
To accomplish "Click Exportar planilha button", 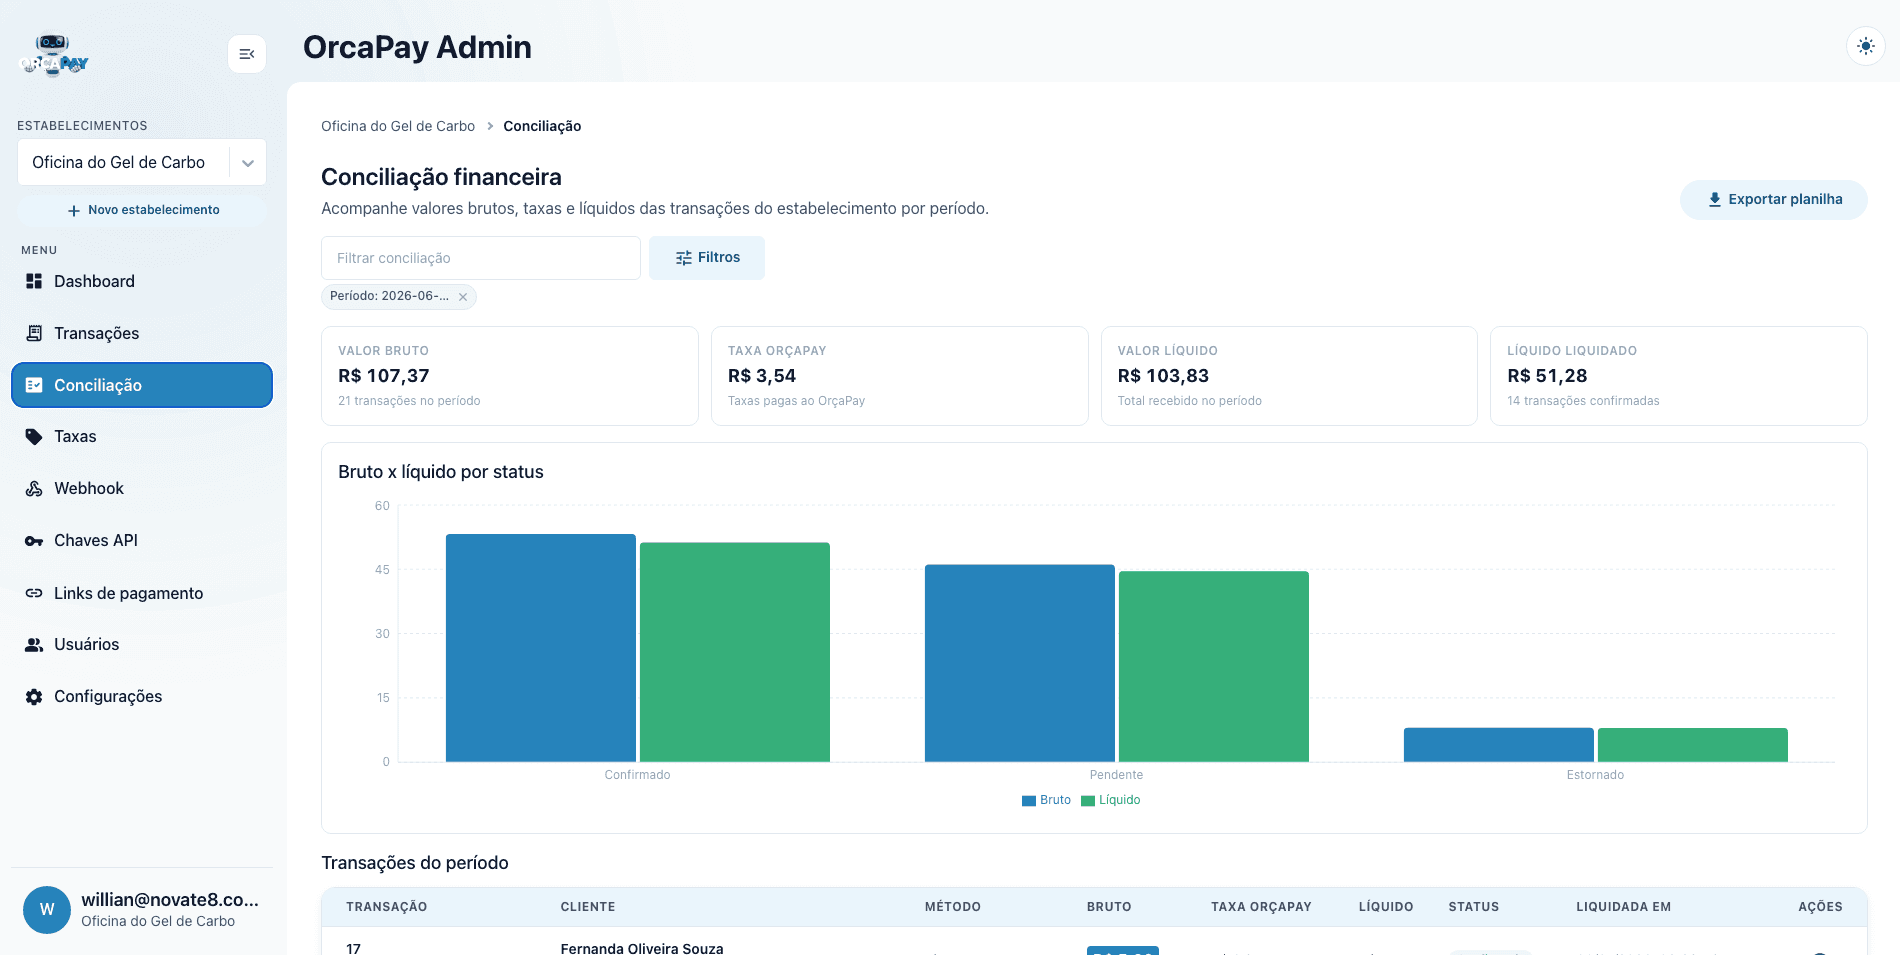I will [1773, 199].
